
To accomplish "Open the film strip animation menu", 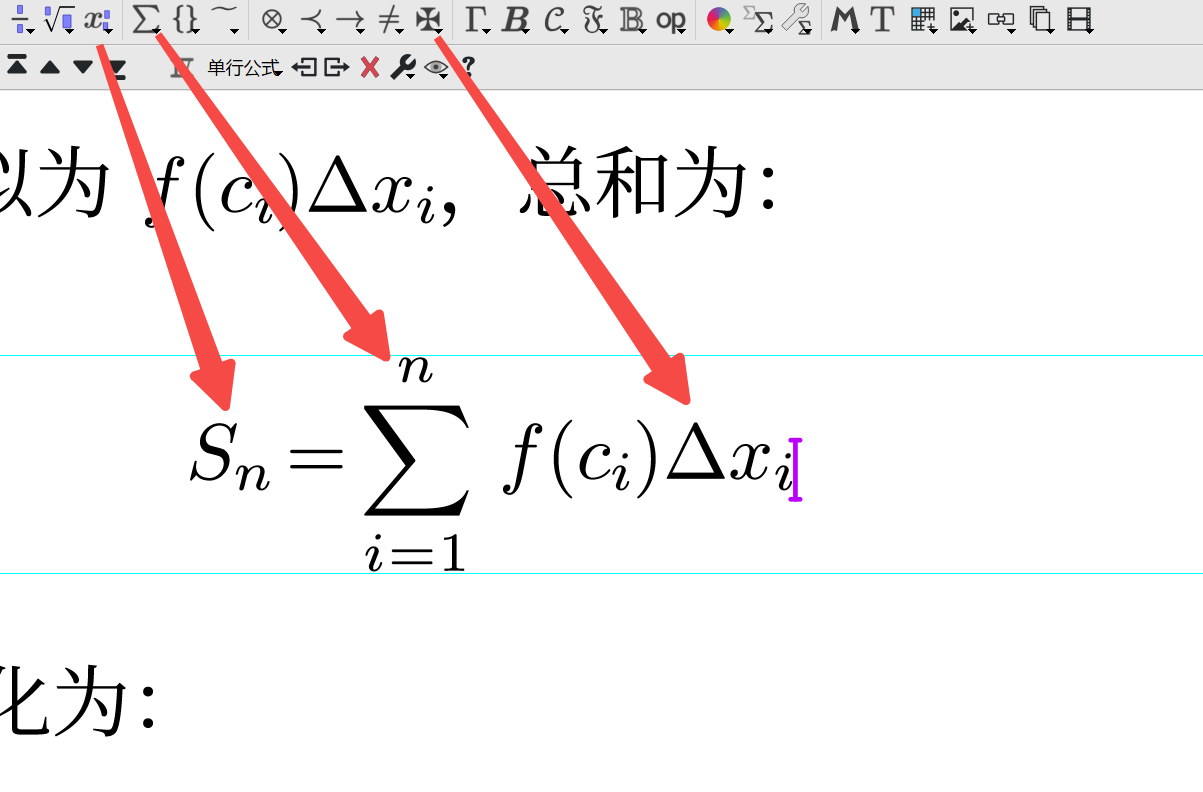I will [1079, 19].
